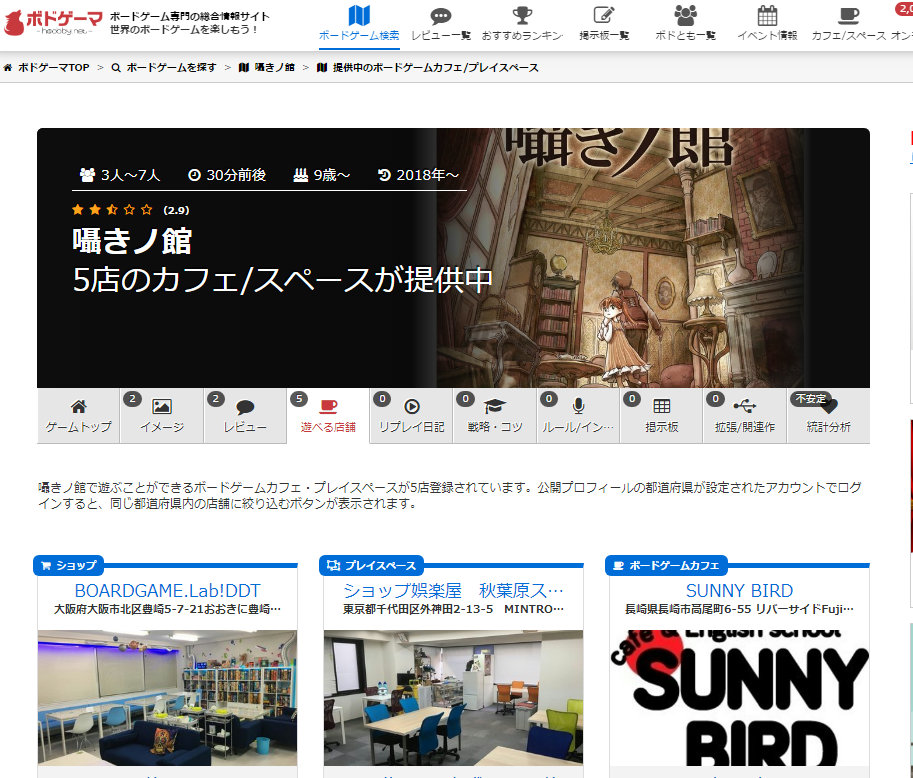Open SUNNY BIRD cafe link
913x778 pixels.
(x=739, y=590)
